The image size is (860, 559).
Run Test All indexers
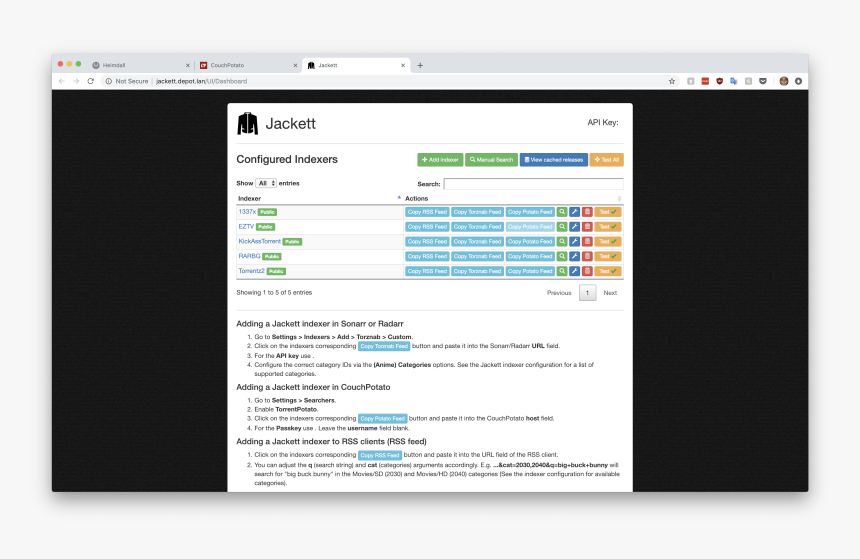(607, 160)
